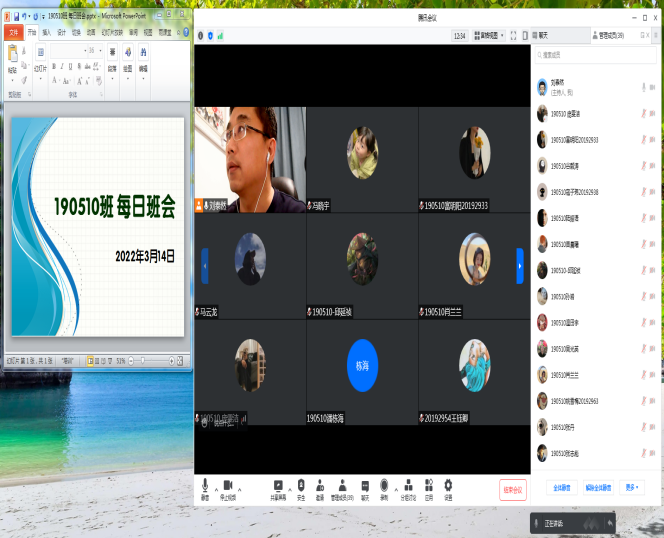The height and width of the screenshot is (538, 664).
Task: Open the Insert tab in PowerPoint ribbon
Action: pyautogui.click(x=47, y=32)
